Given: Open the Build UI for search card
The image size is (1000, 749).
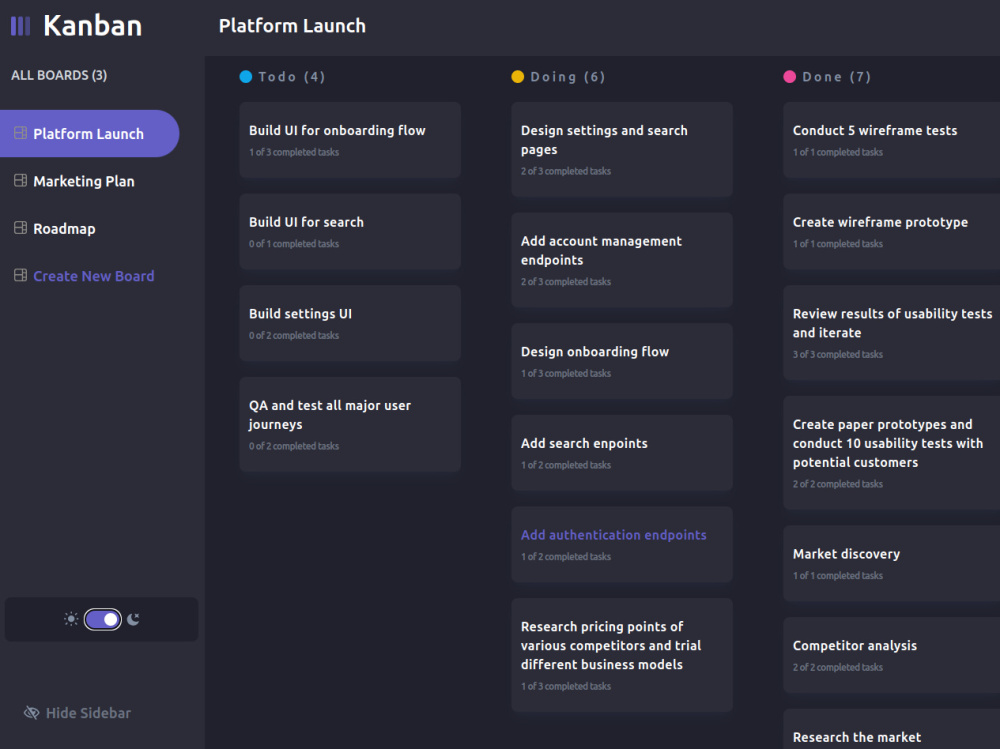Looking at the screenshot, I should point(350,232).
